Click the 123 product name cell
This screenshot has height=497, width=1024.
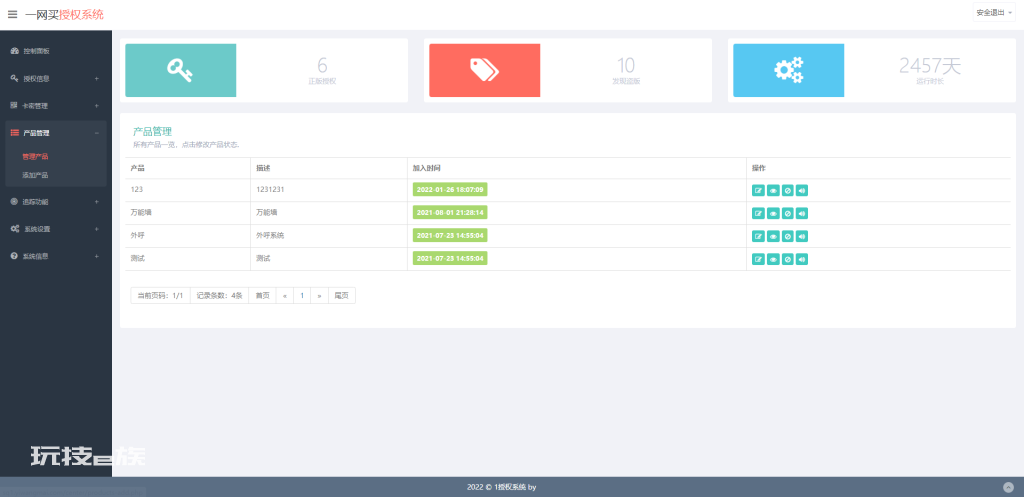(x=188, y=189)
